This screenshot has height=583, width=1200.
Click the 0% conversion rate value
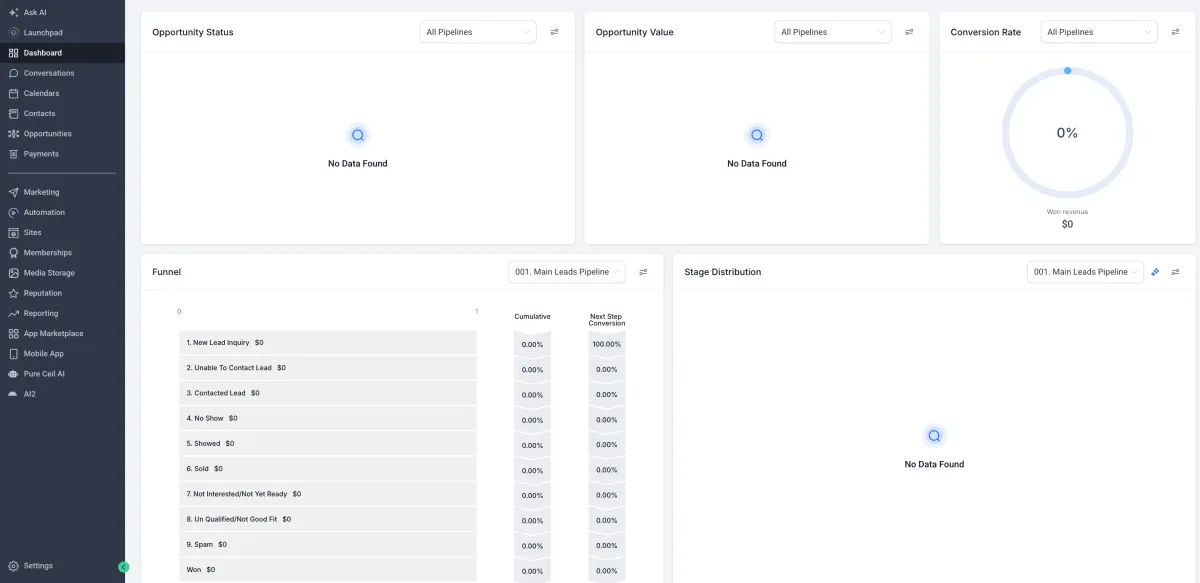coord(1068,133)
